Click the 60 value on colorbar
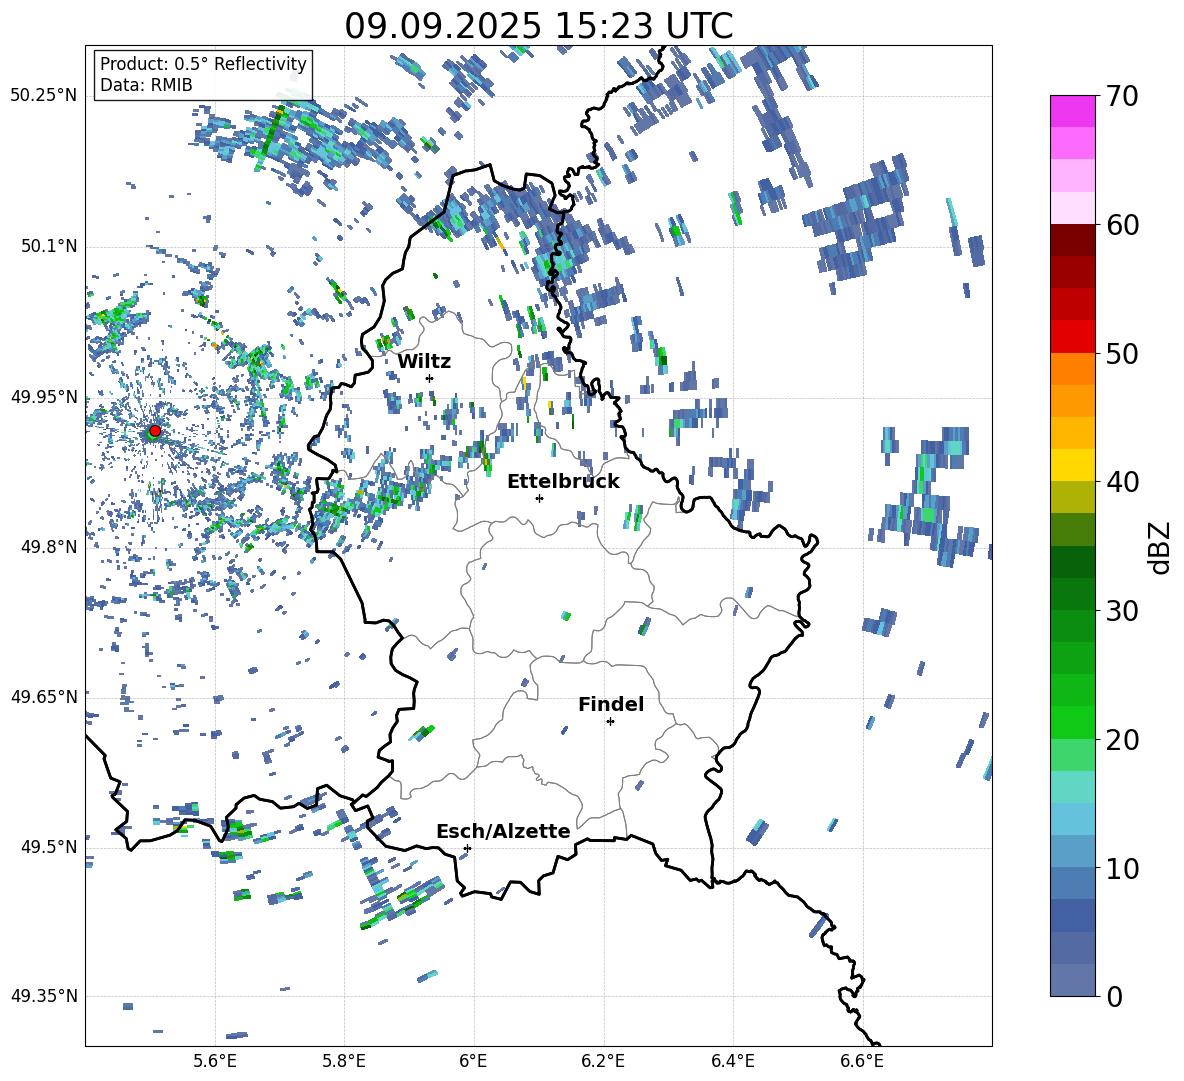The image size is (1184, 1081). [1122, 225]
